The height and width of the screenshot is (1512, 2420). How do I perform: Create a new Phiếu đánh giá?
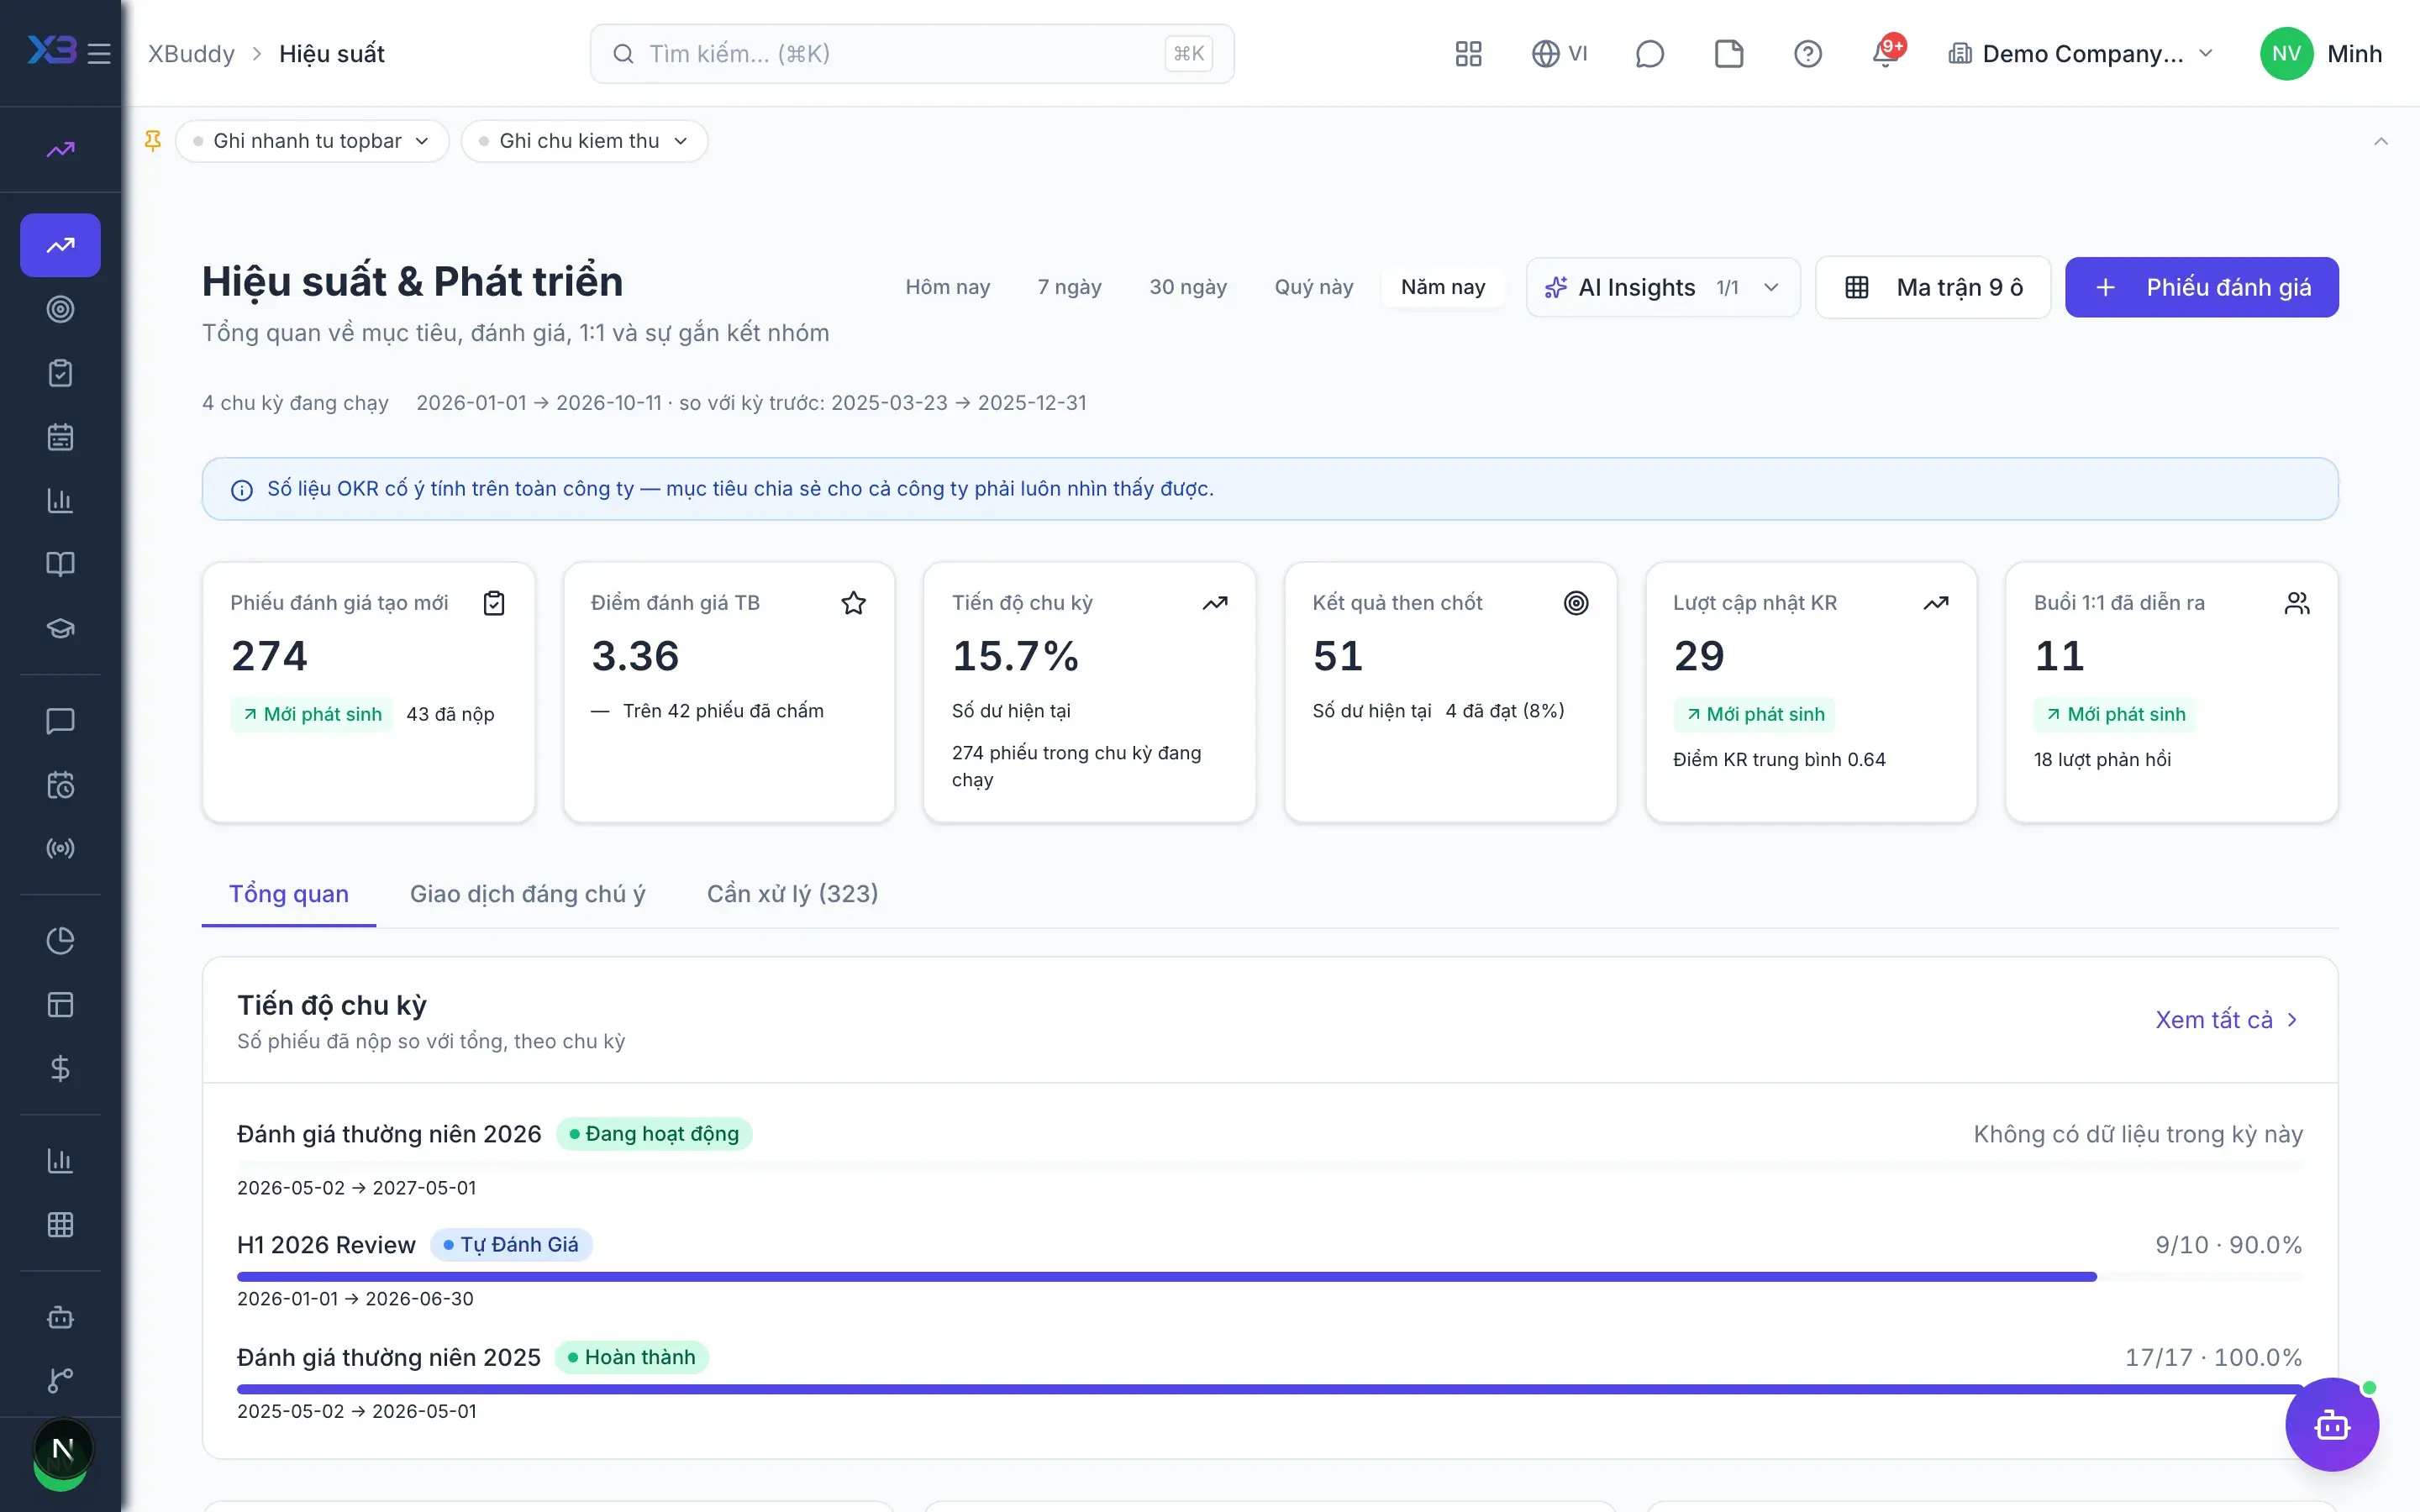click(x=2201, y=287)
